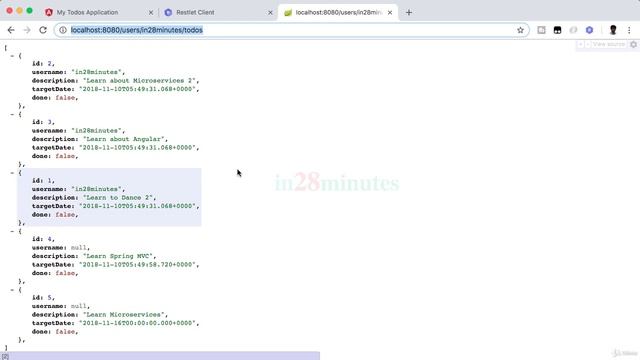640x360 pixels.
Task: Select the localhost:8080/users tab
Action: (x=339, y=13)
